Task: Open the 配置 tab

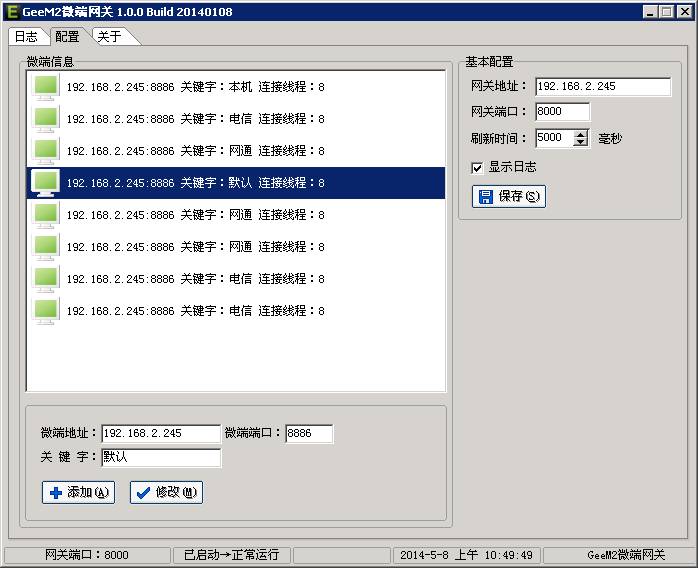Action: click(x=68, y=37)
